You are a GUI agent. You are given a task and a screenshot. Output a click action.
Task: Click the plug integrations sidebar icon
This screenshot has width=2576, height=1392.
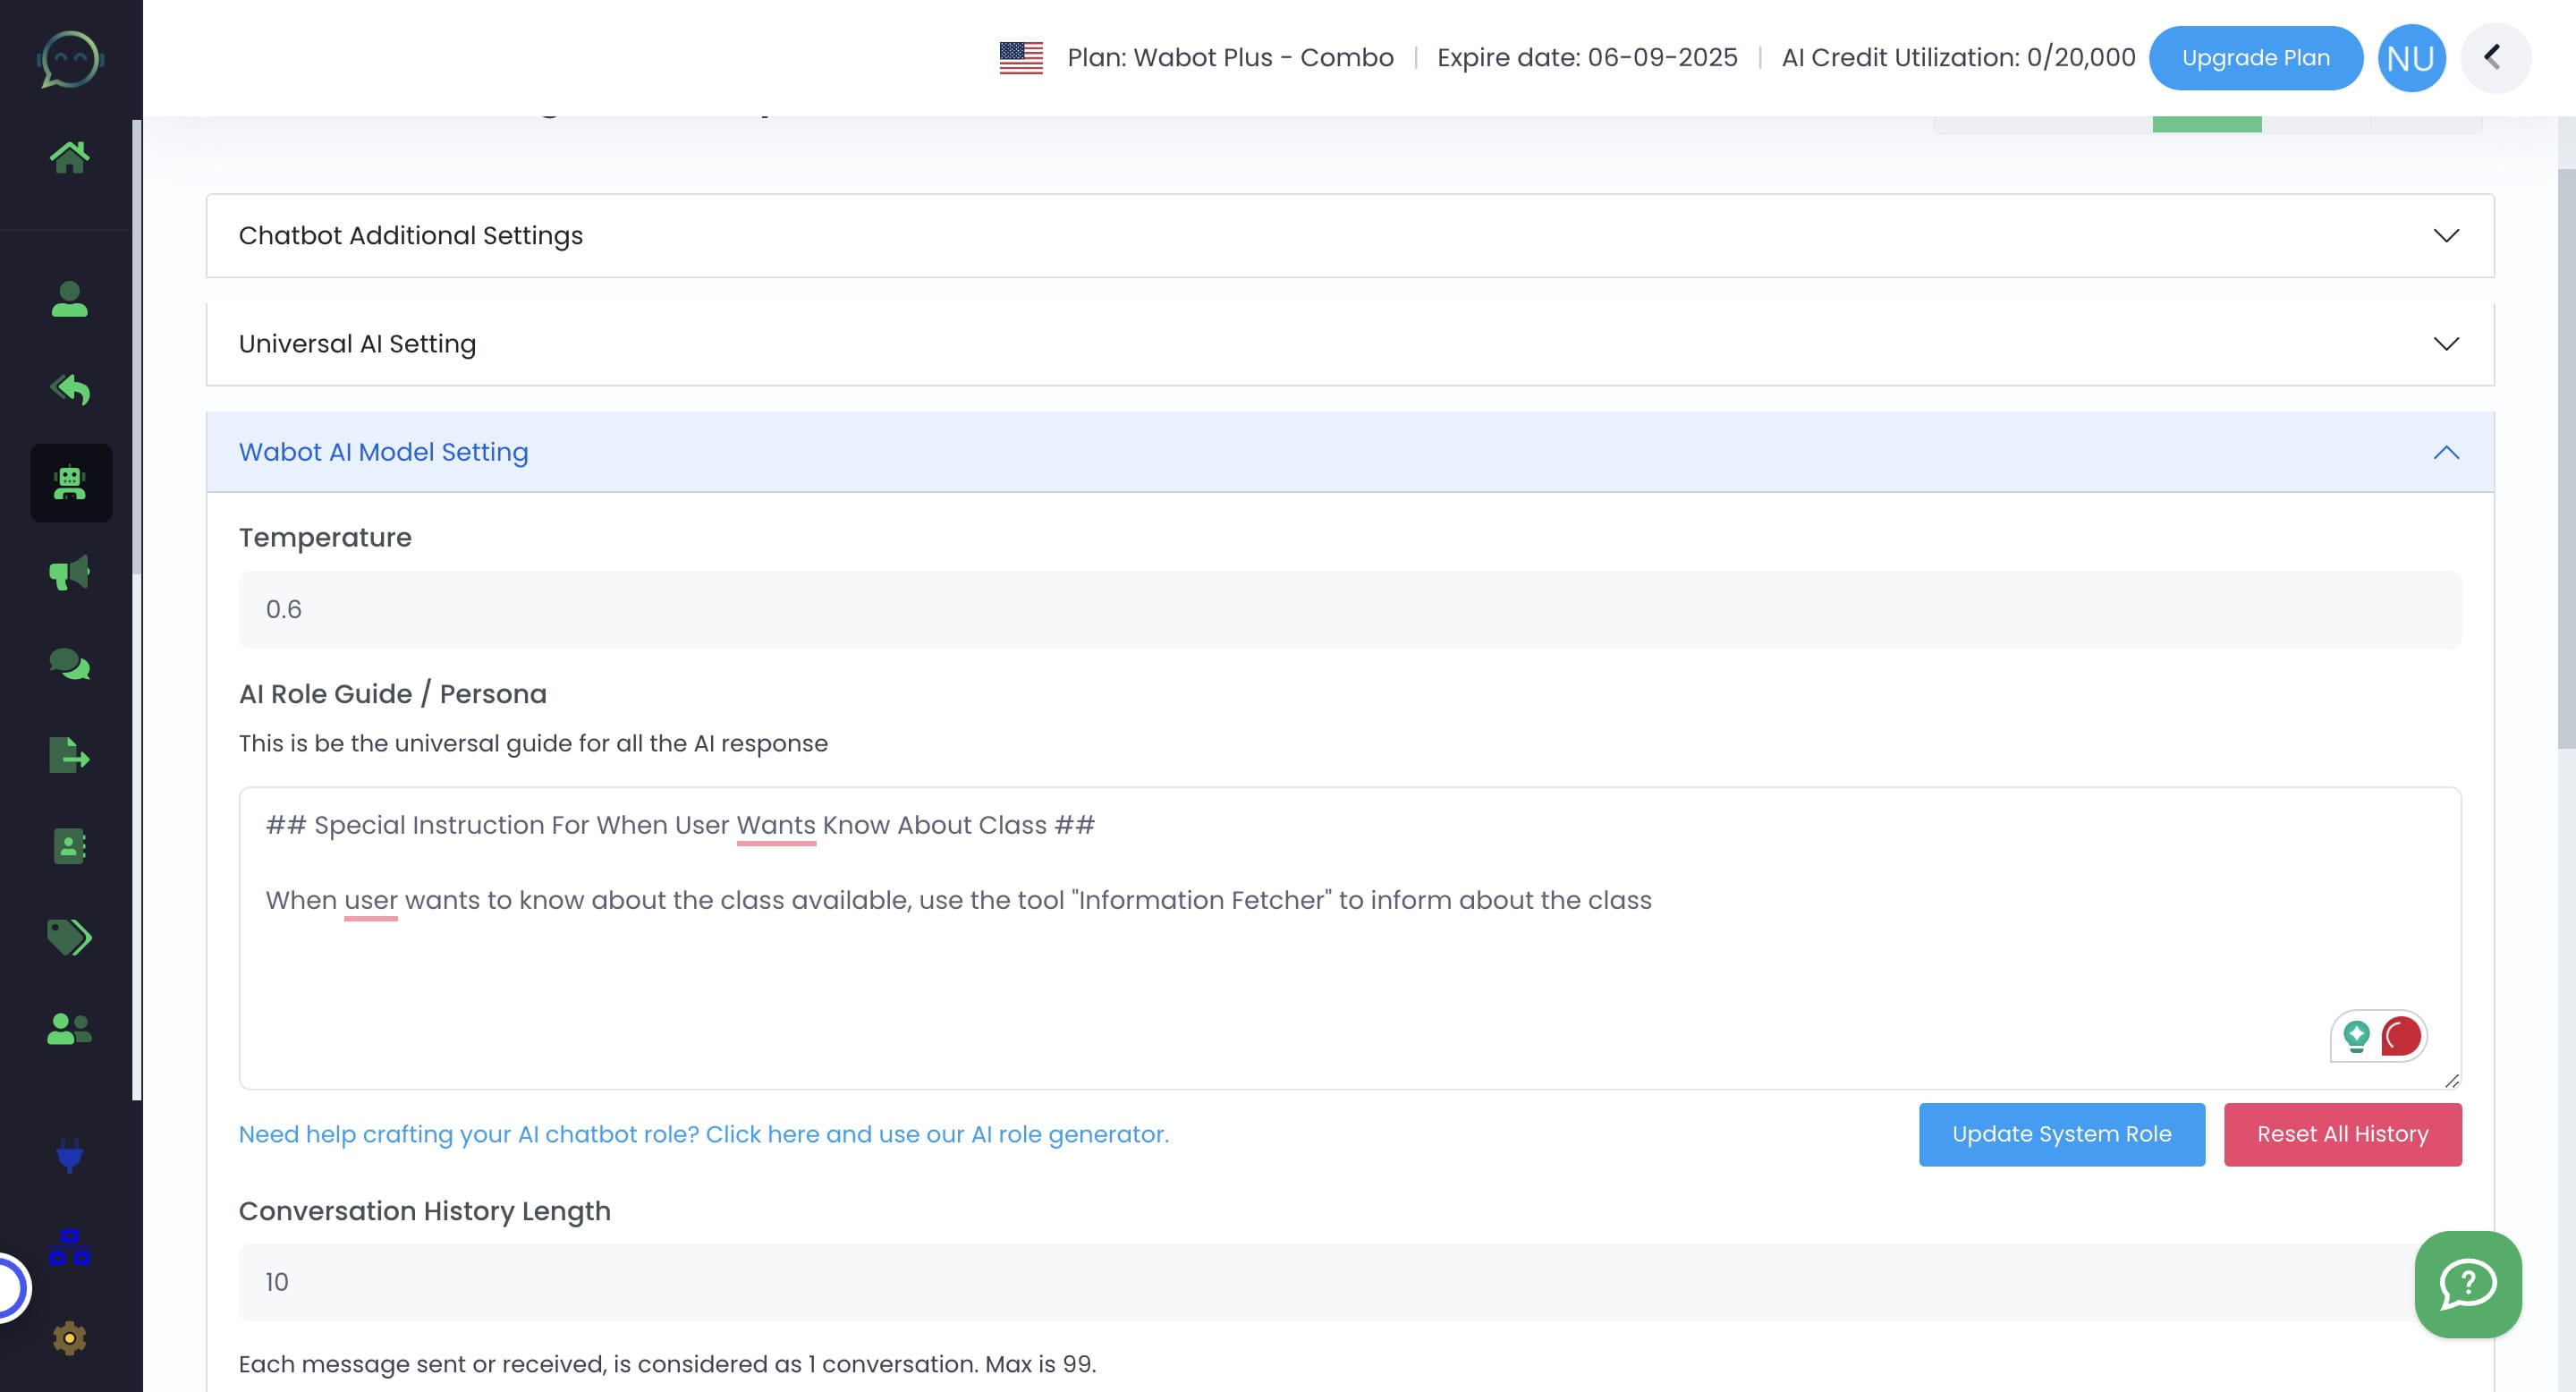[69, 1156]
